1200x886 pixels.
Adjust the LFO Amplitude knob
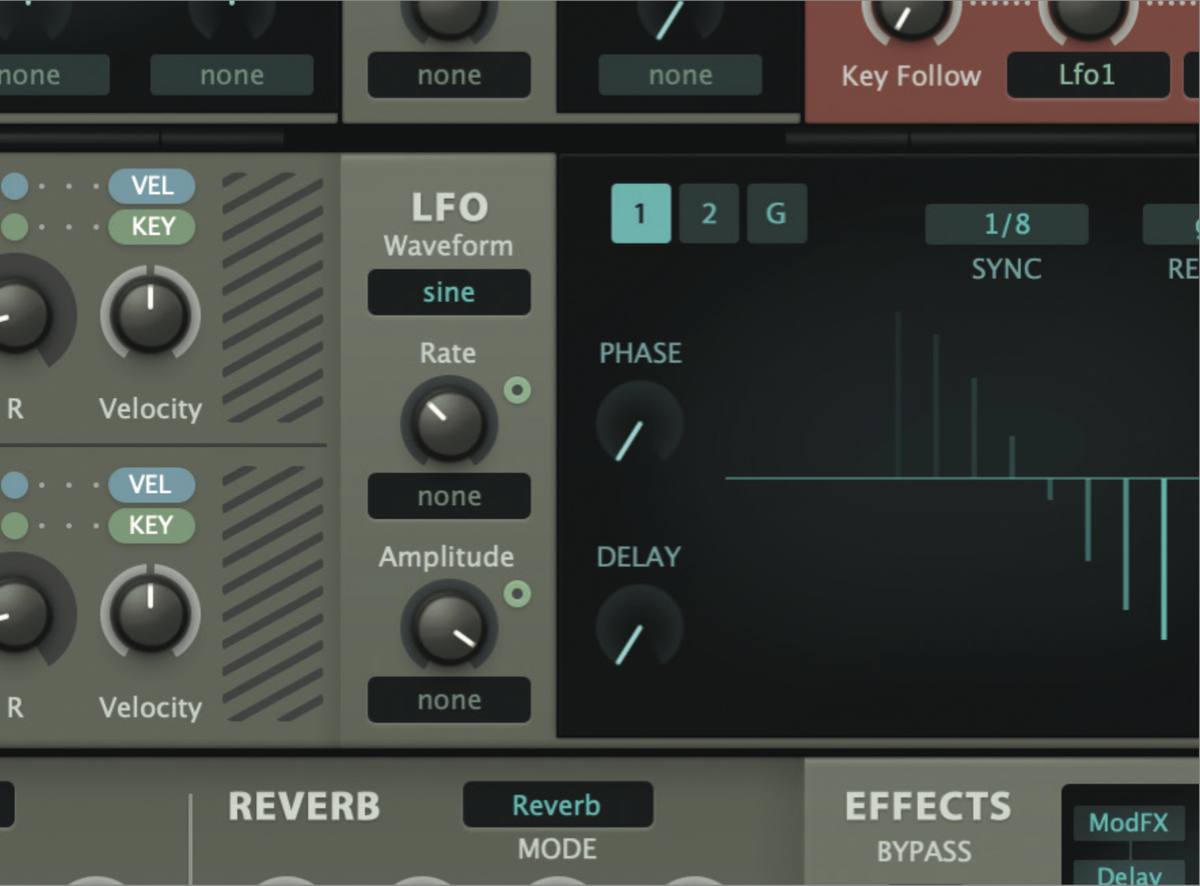click(448, 625)
